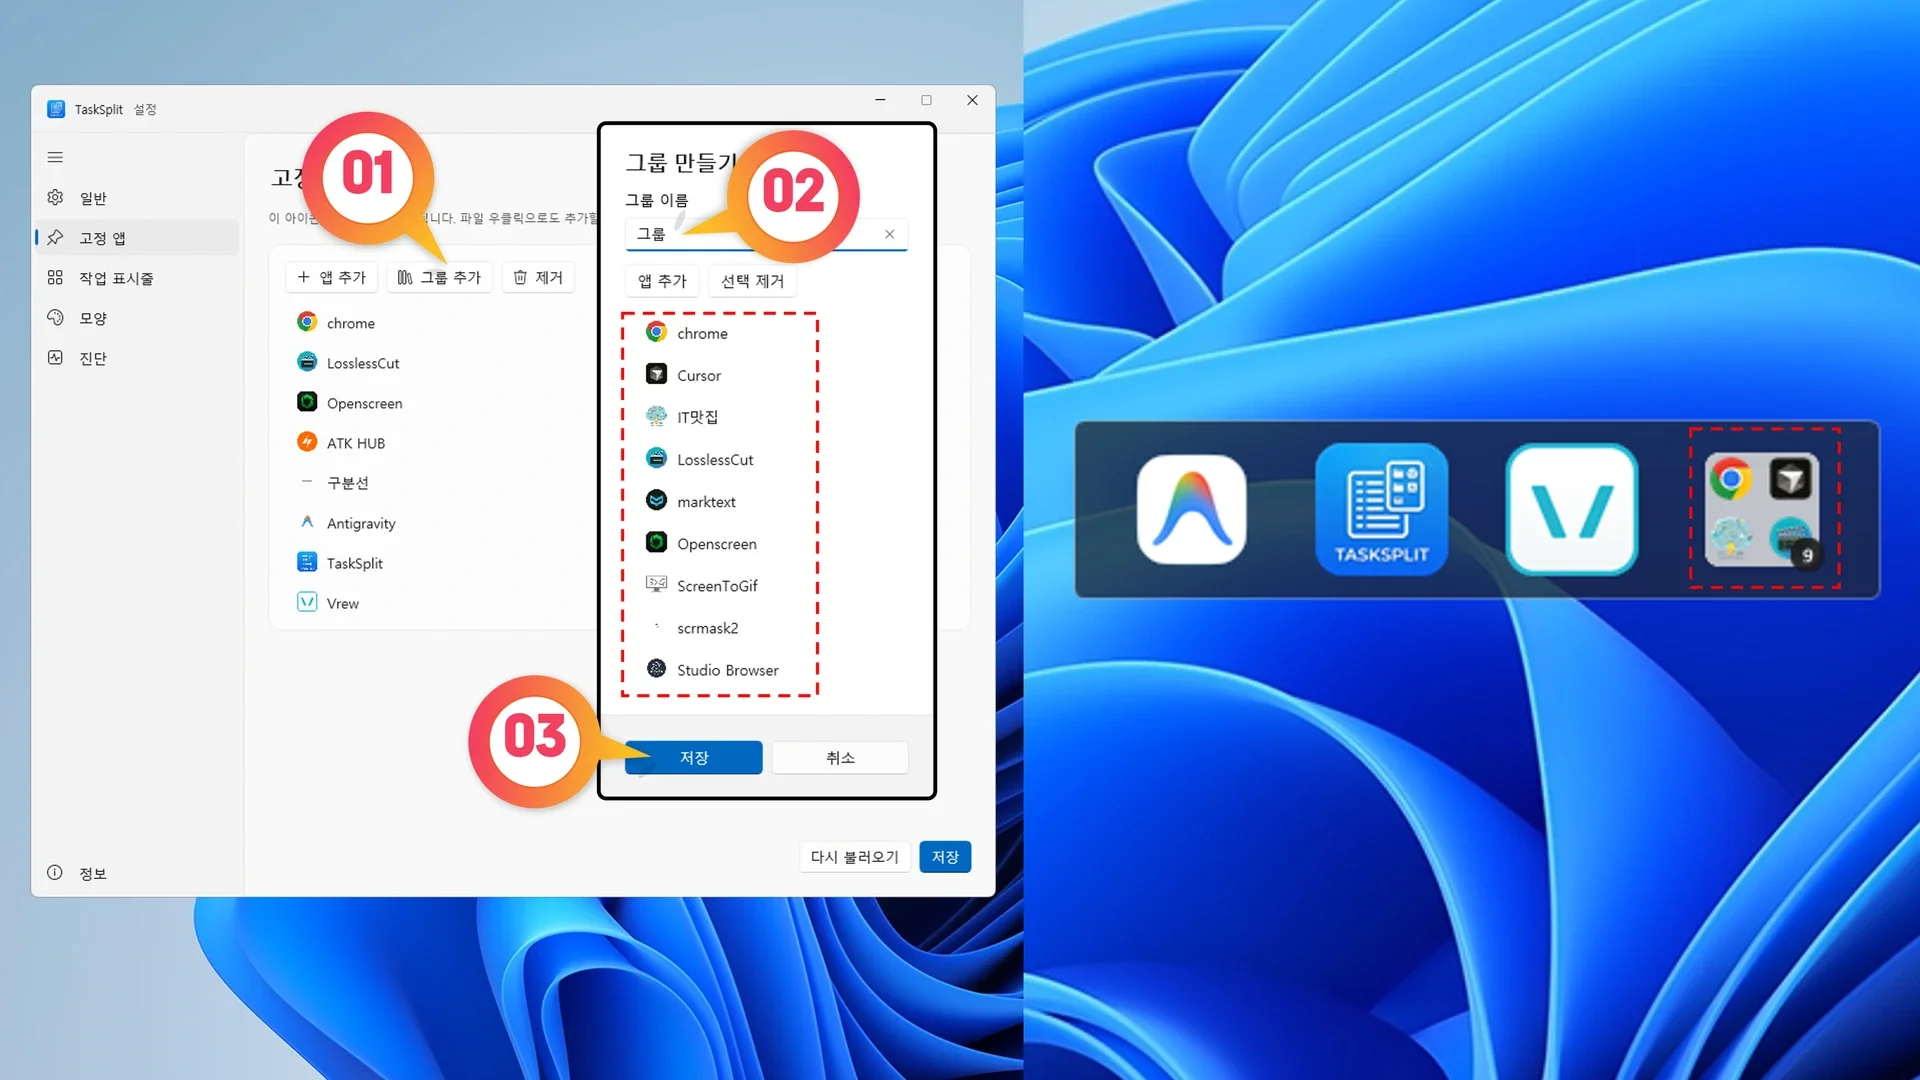
Task: Click 저장 at the settings window bottom
Action: (x=945, y=857)
